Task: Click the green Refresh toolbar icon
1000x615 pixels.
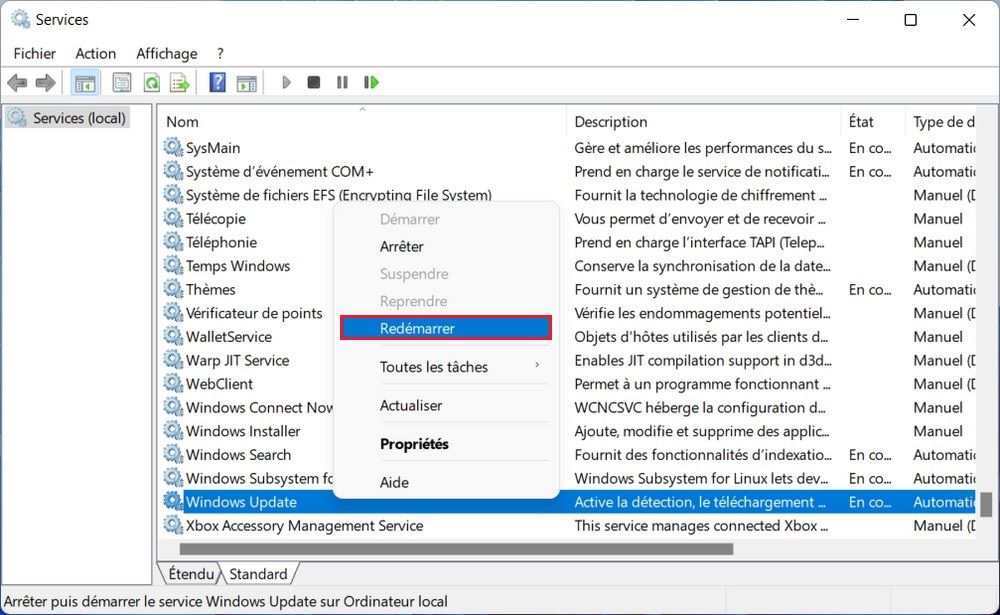Action: 152,82
